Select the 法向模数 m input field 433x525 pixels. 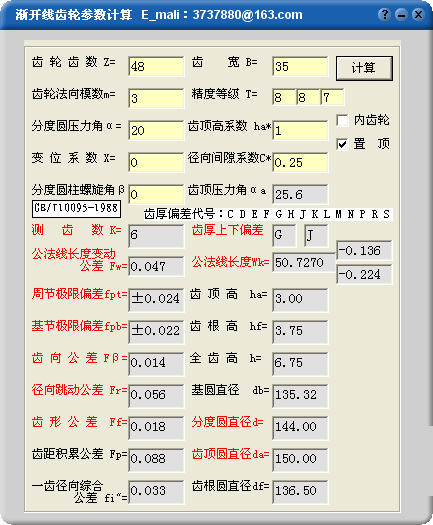click(x=156, y=98)
